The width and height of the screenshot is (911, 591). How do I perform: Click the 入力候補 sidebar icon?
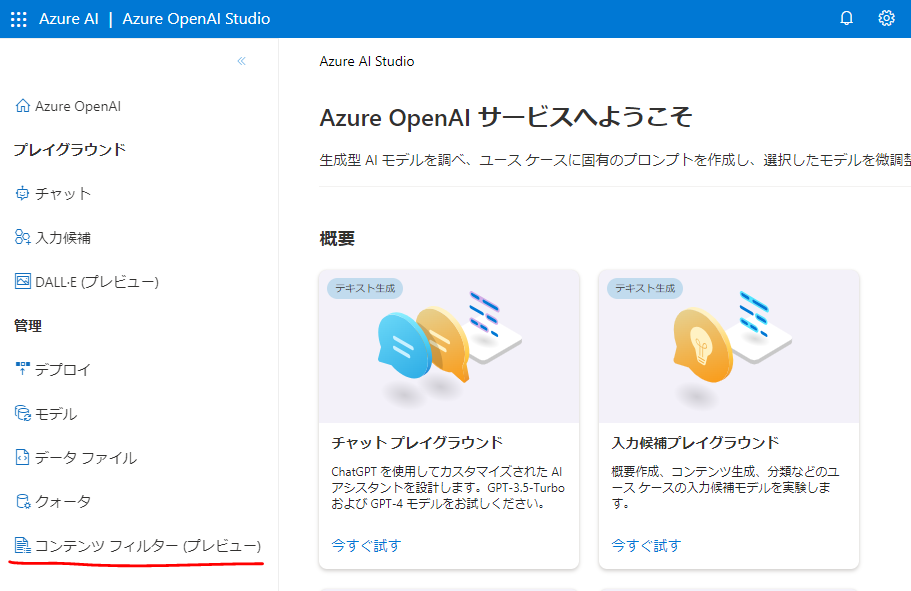[23, 237]
